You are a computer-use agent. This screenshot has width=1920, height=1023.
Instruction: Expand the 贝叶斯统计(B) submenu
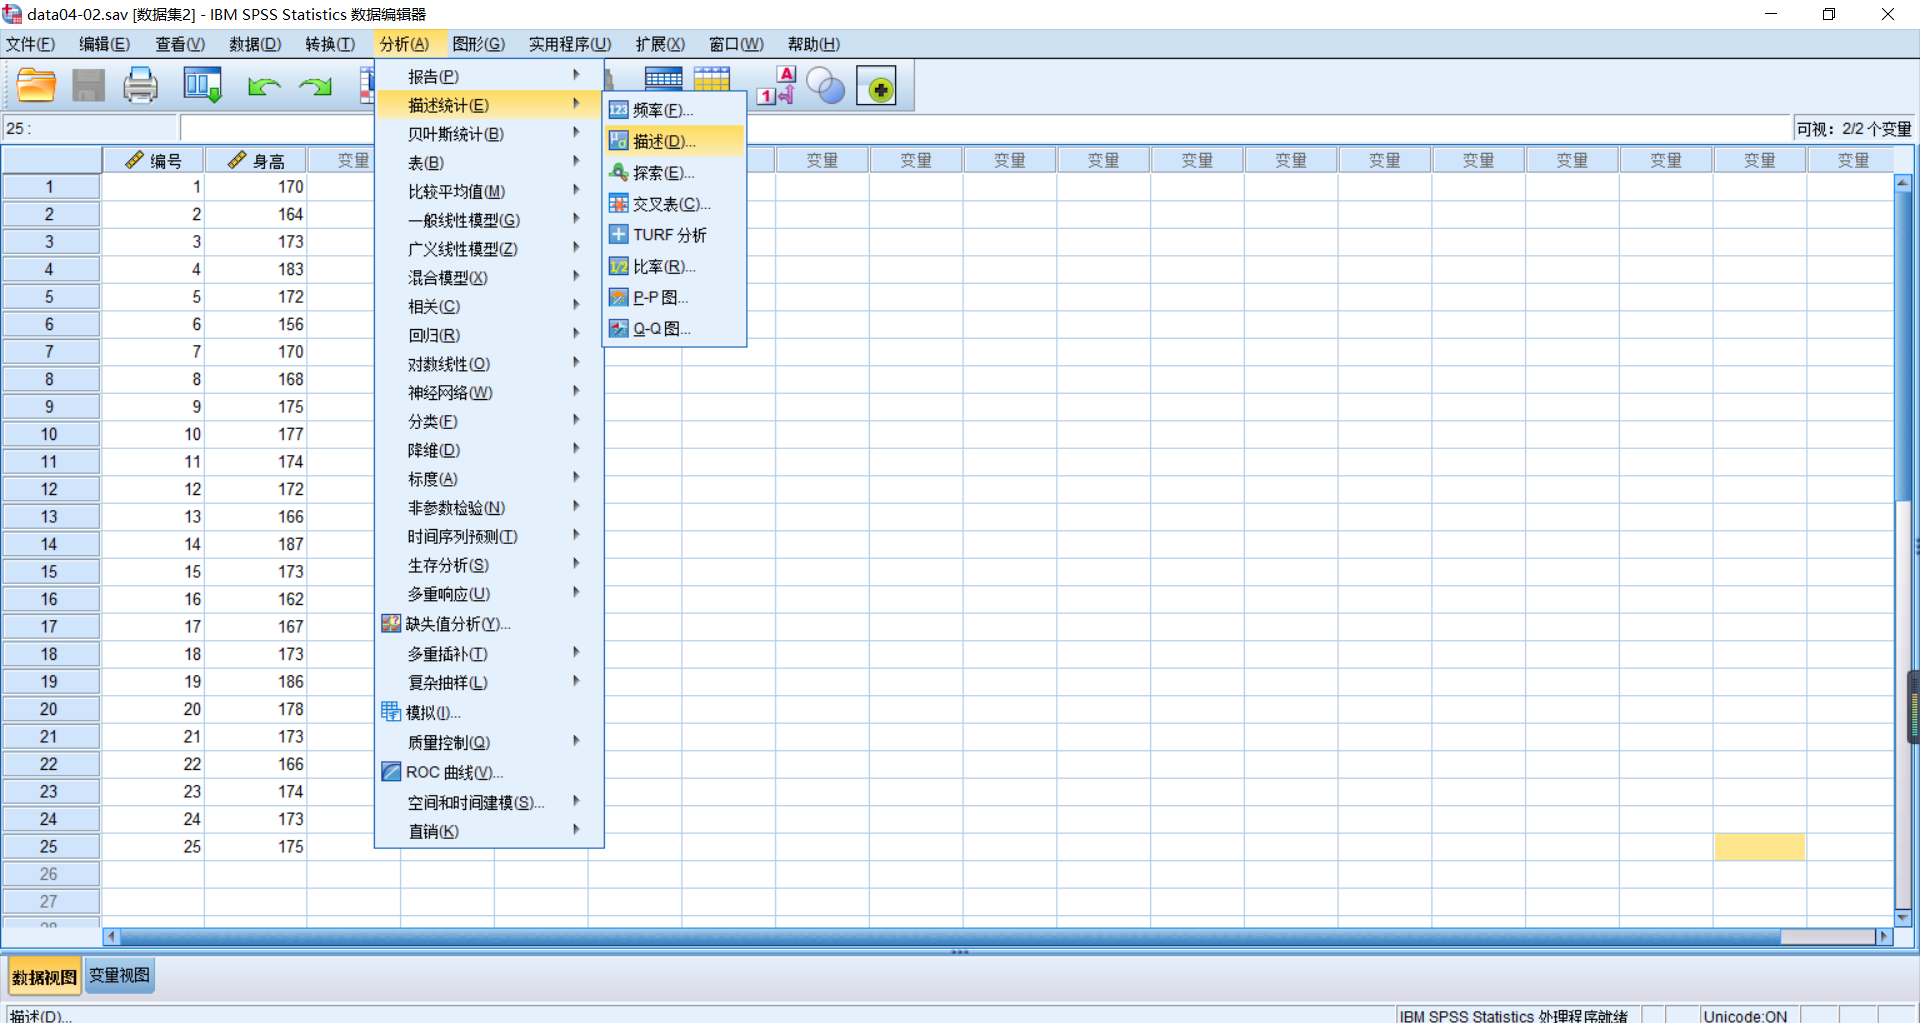pos(489,134)
